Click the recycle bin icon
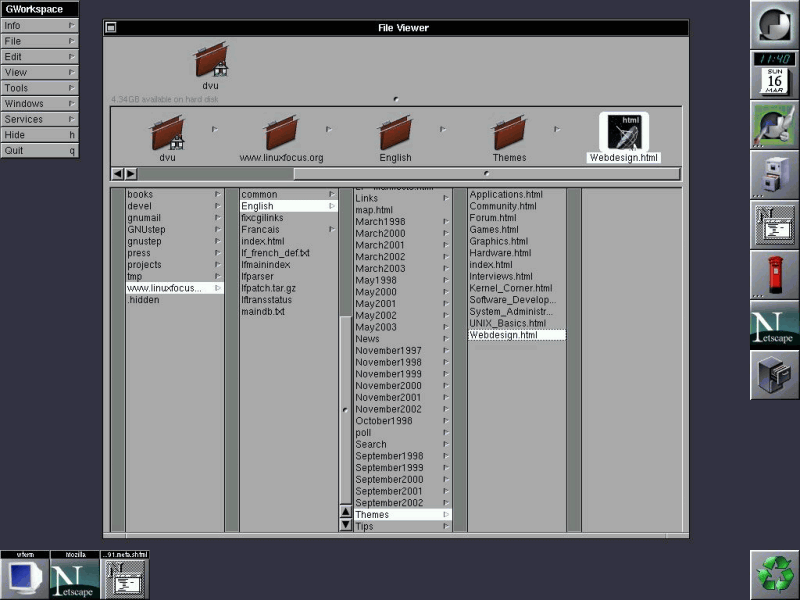Image resolution: width=800 pixels, height=600 pixels. tap(775, 574)
